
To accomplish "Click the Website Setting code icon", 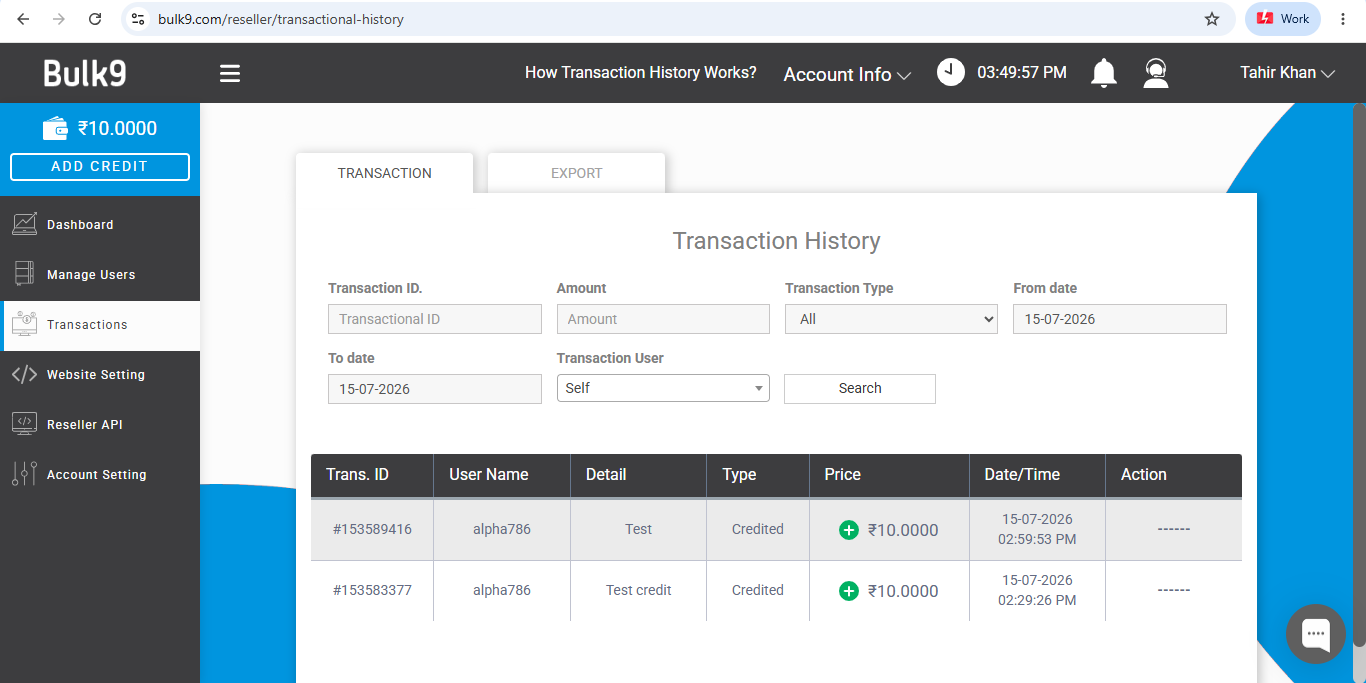I will click(25, 374).
